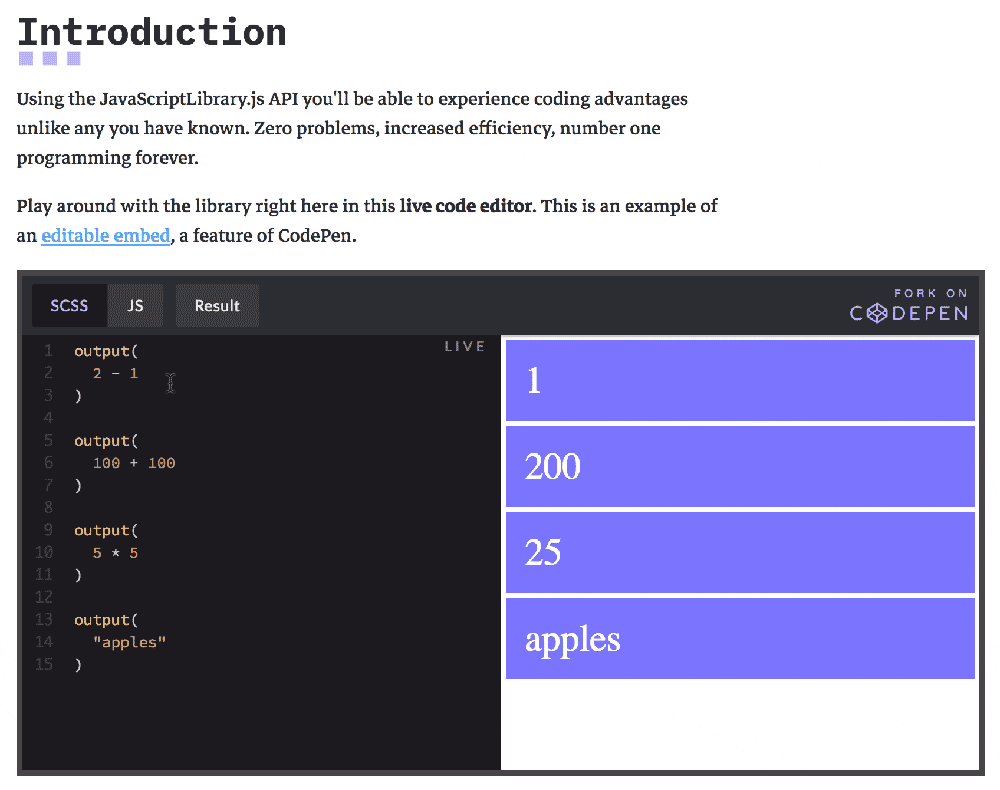Image resolution: width=1000 pixels, height=790 pixels.
Task: Select the output box showing 25
Action: 740,552
